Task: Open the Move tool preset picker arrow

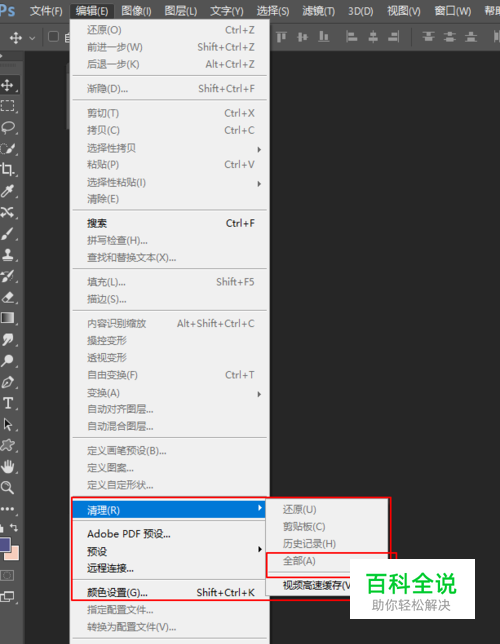Action: click(32, 38)
